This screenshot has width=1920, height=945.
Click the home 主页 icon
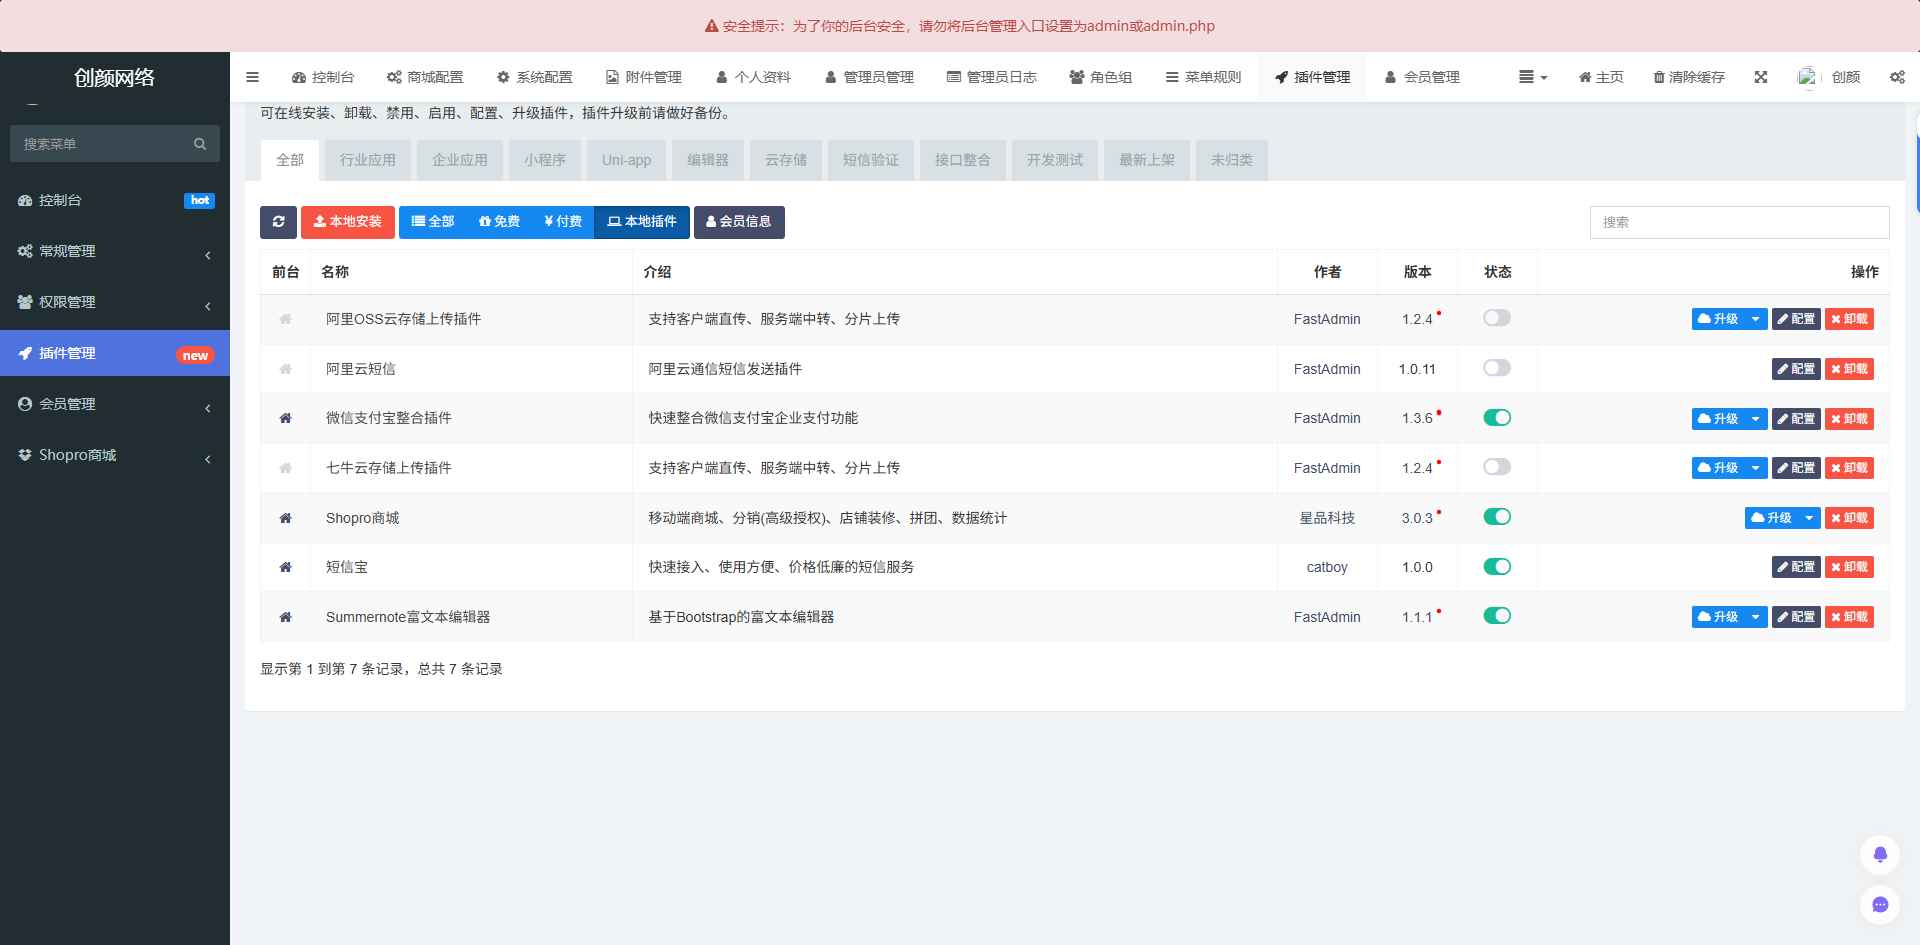1600,76
